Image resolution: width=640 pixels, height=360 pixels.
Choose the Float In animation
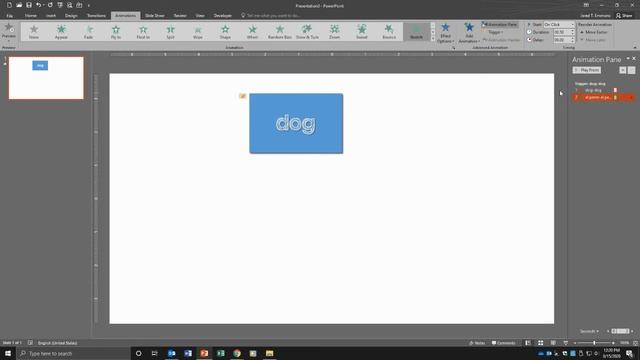[143, 32]
